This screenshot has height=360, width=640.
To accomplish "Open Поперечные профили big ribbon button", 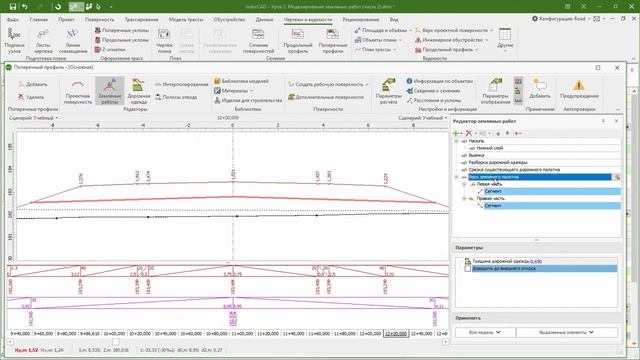I will click(332, 41).
